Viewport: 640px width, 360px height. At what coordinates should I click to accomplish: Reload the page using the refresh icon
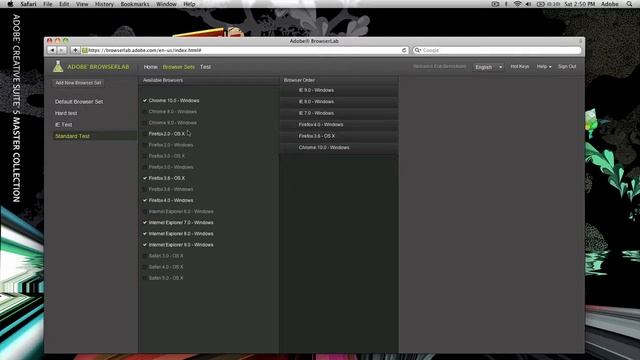click(404, 50)
